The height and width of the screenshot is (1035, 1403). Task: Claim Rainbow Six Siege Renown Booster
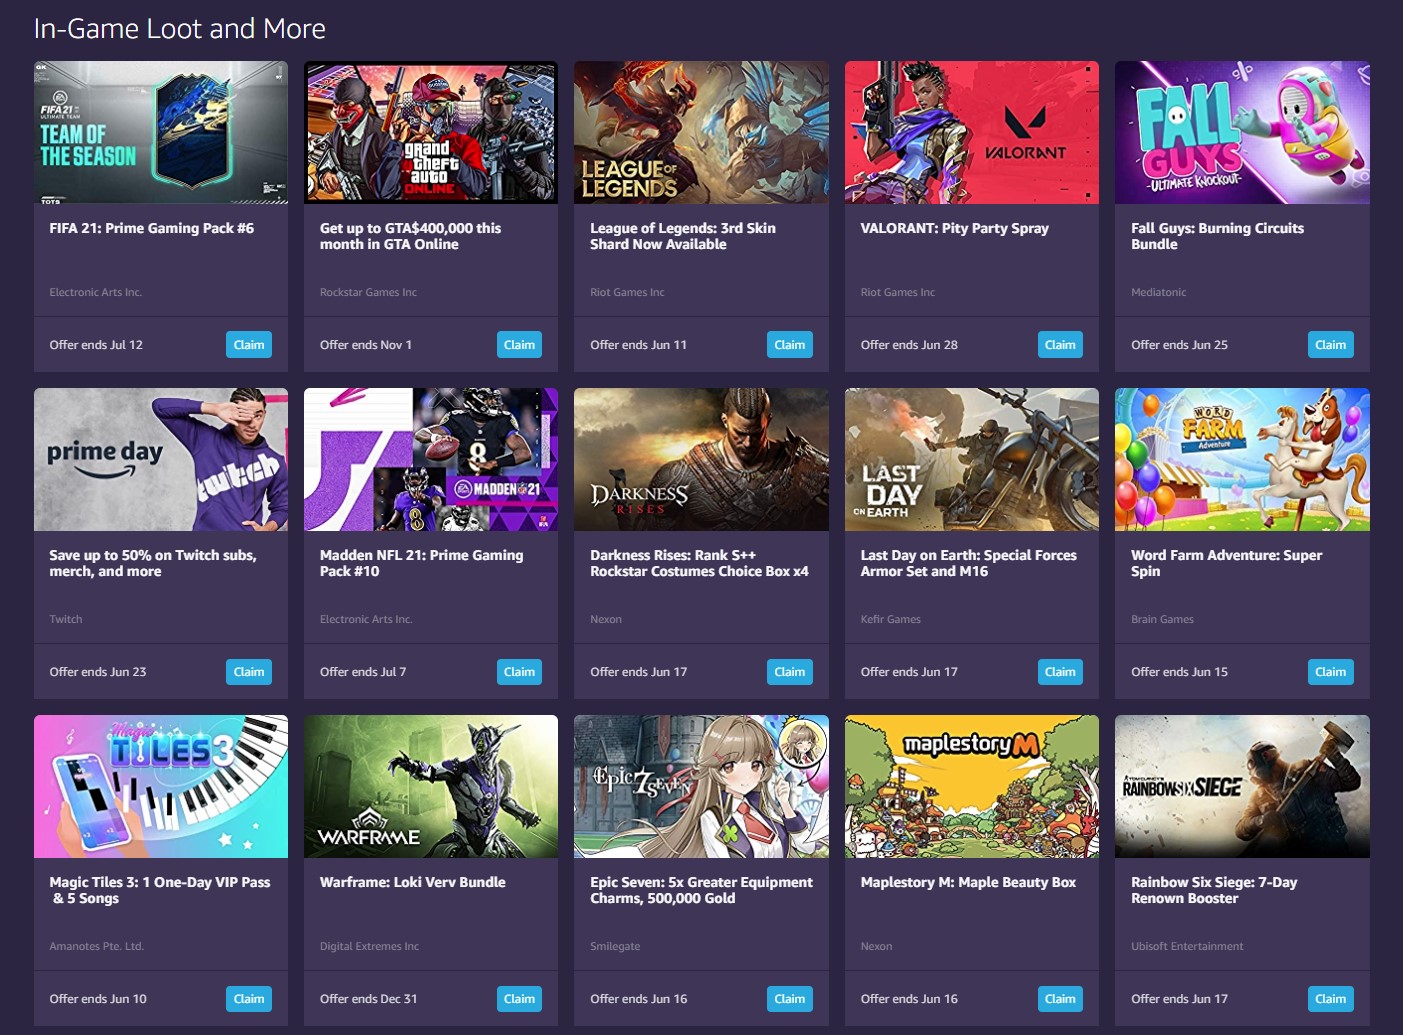coord(1331,999)
